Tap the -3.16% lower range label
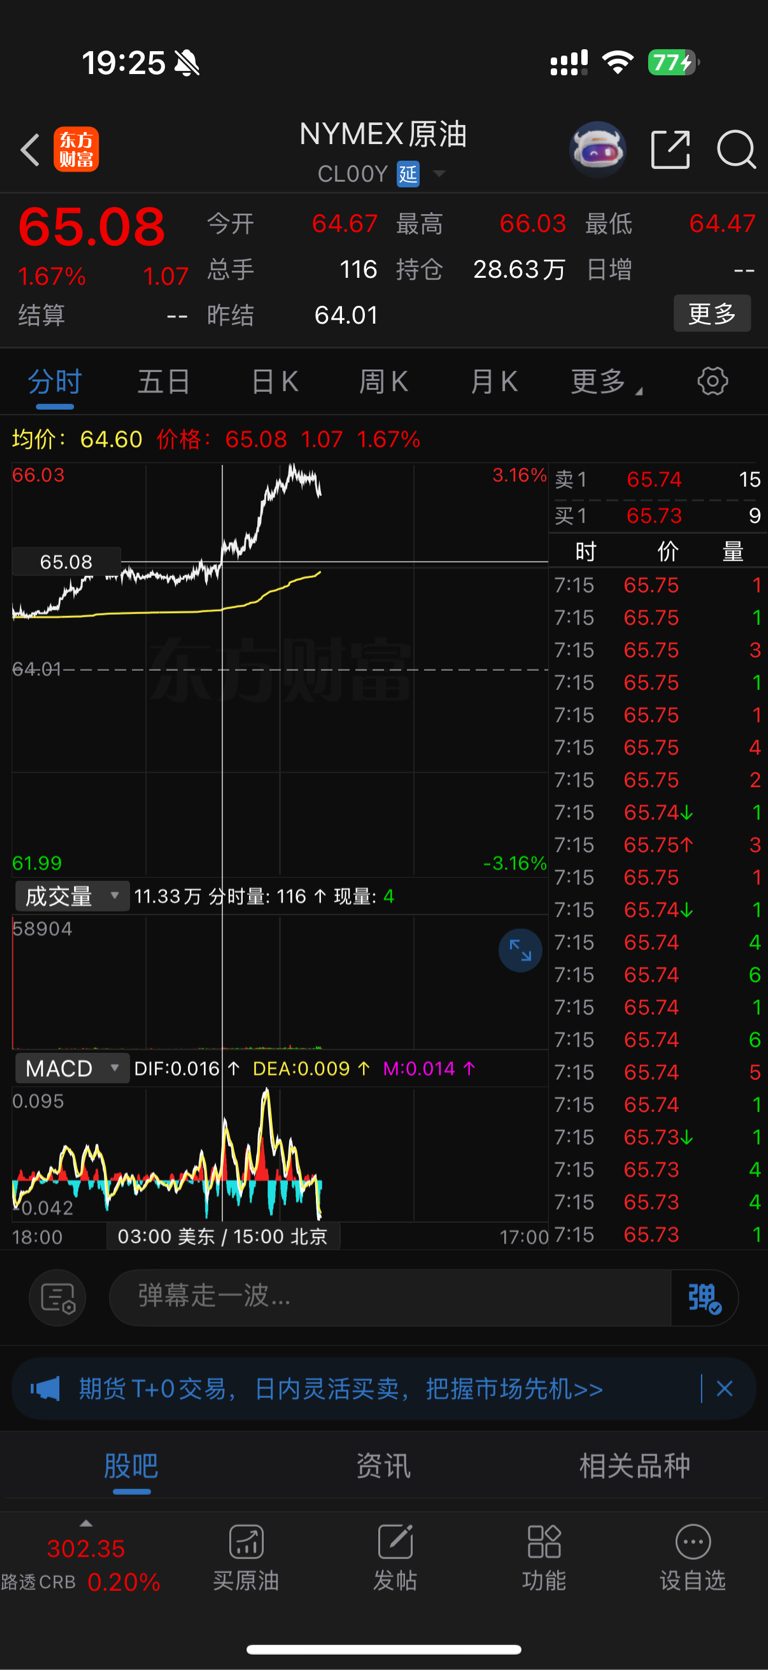Image resolution: width=768 pixels, height=1670 pixels. (x=514, y=863)
